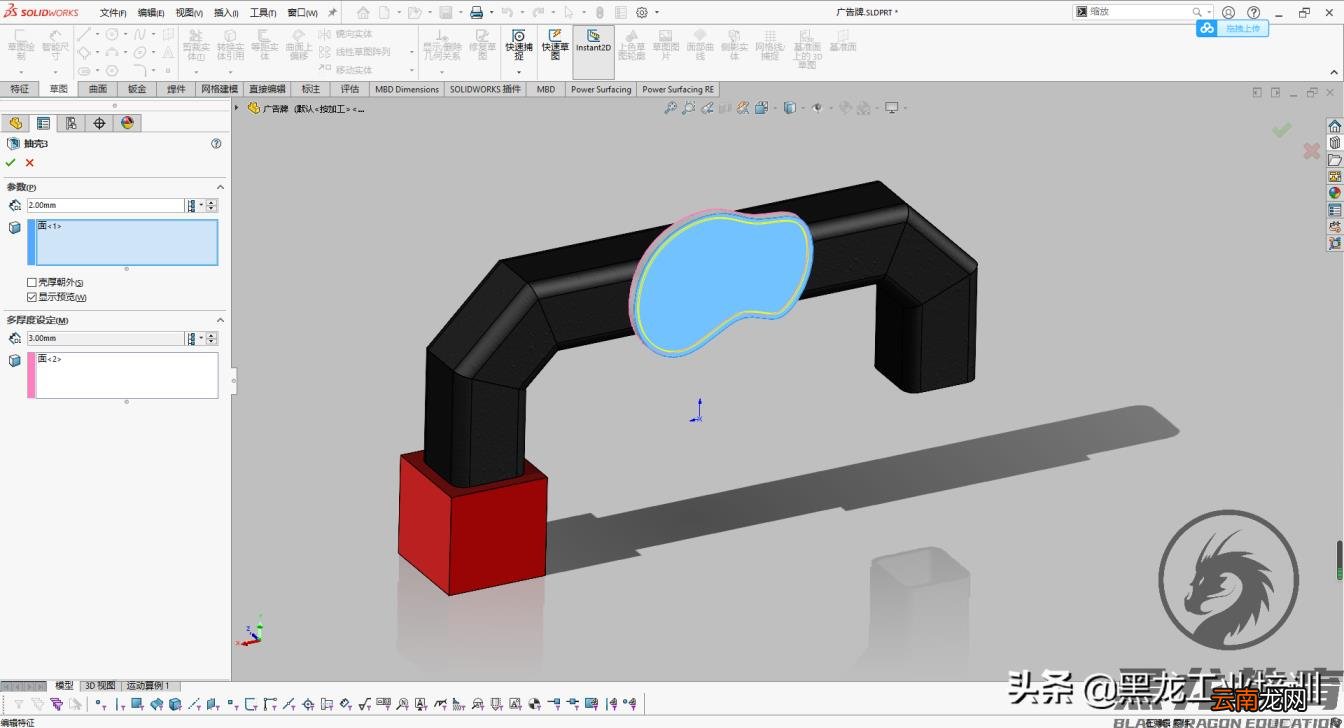1344x728 pixels.
Task: Click the 缩放 command search box
Action: click(x=1142, y=12)
